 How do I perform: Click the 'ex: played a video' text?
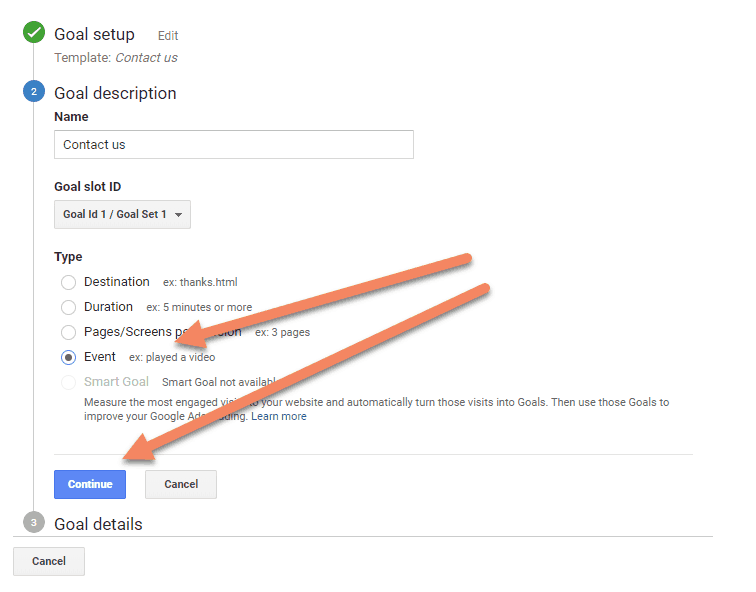click(x=172, y=358)
